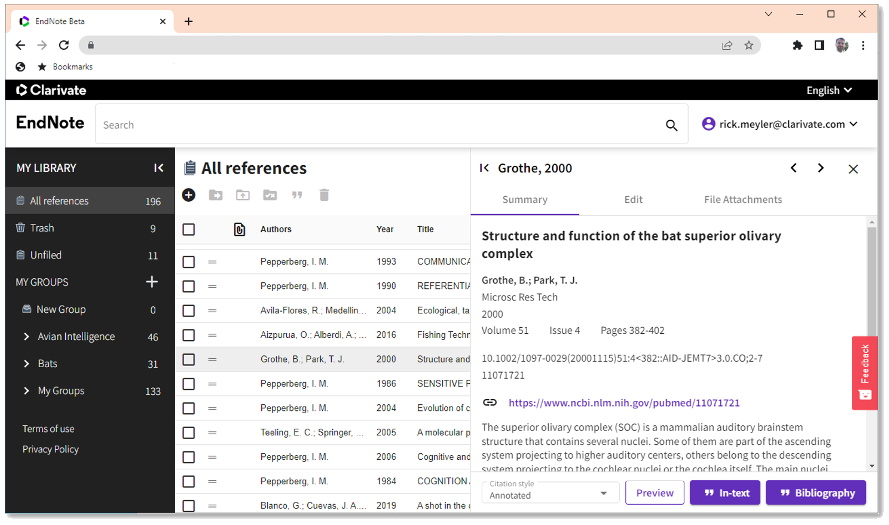Collapse the My Library sidebar
The width and height of the screenshot is (889, 525).
pos(158,168)
